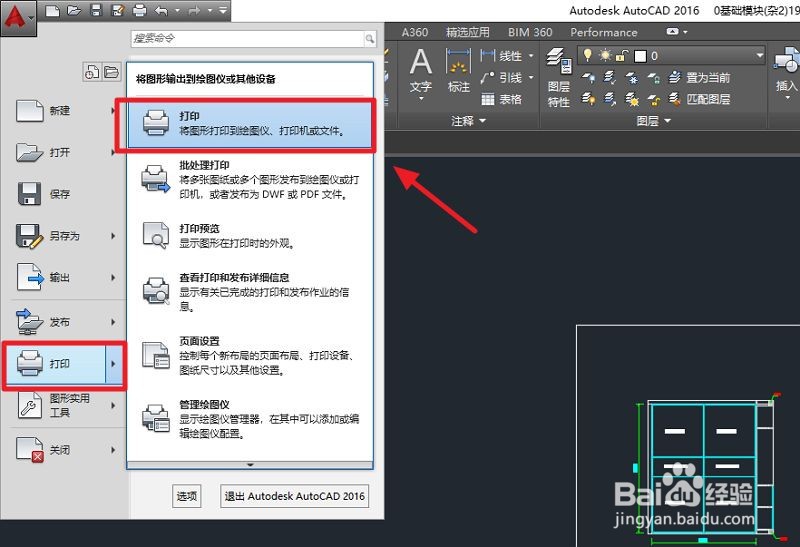Select 打印 in the left application menu
This screenshot has height=547, width=800.
click(x=56, y=364)
